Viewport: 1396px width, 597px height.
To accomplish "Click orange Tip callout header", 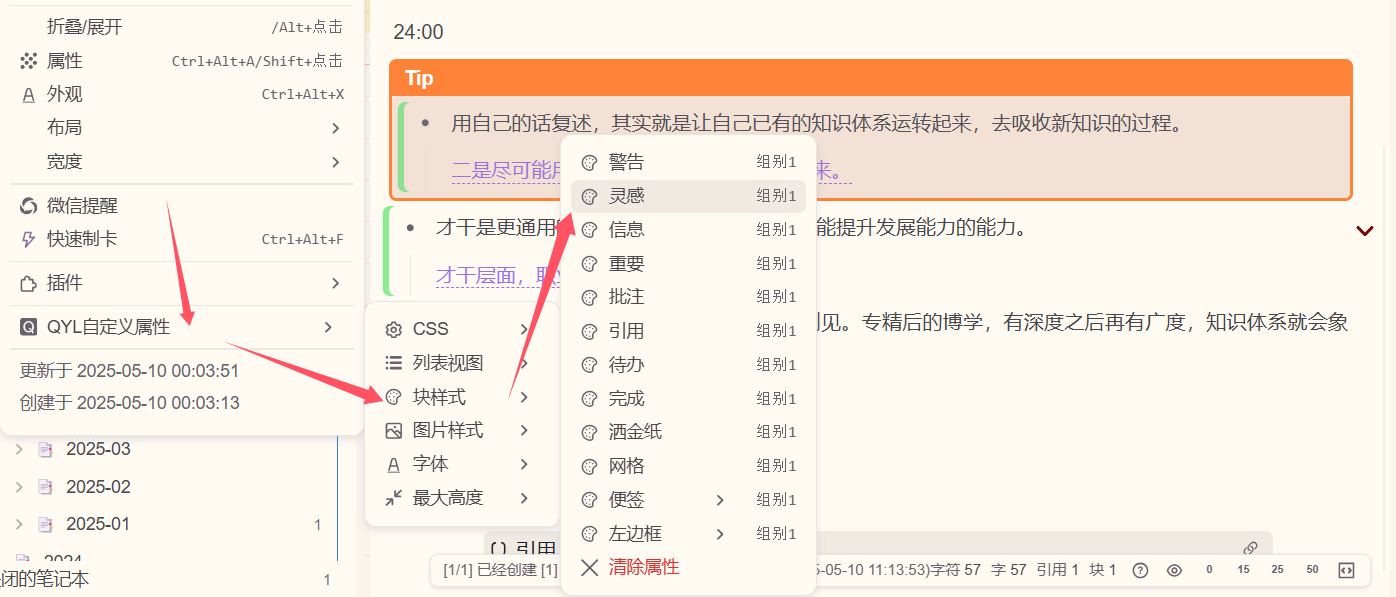I will (x=871, y=78).
